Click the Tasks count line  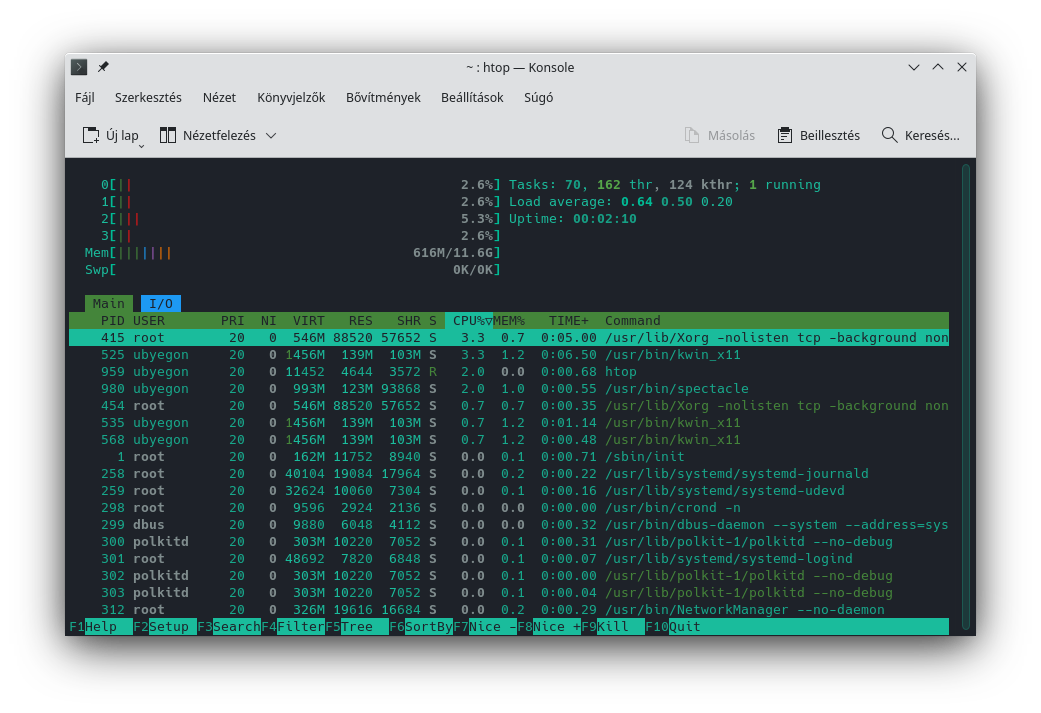pyautogui.click(x=665, y=185)
